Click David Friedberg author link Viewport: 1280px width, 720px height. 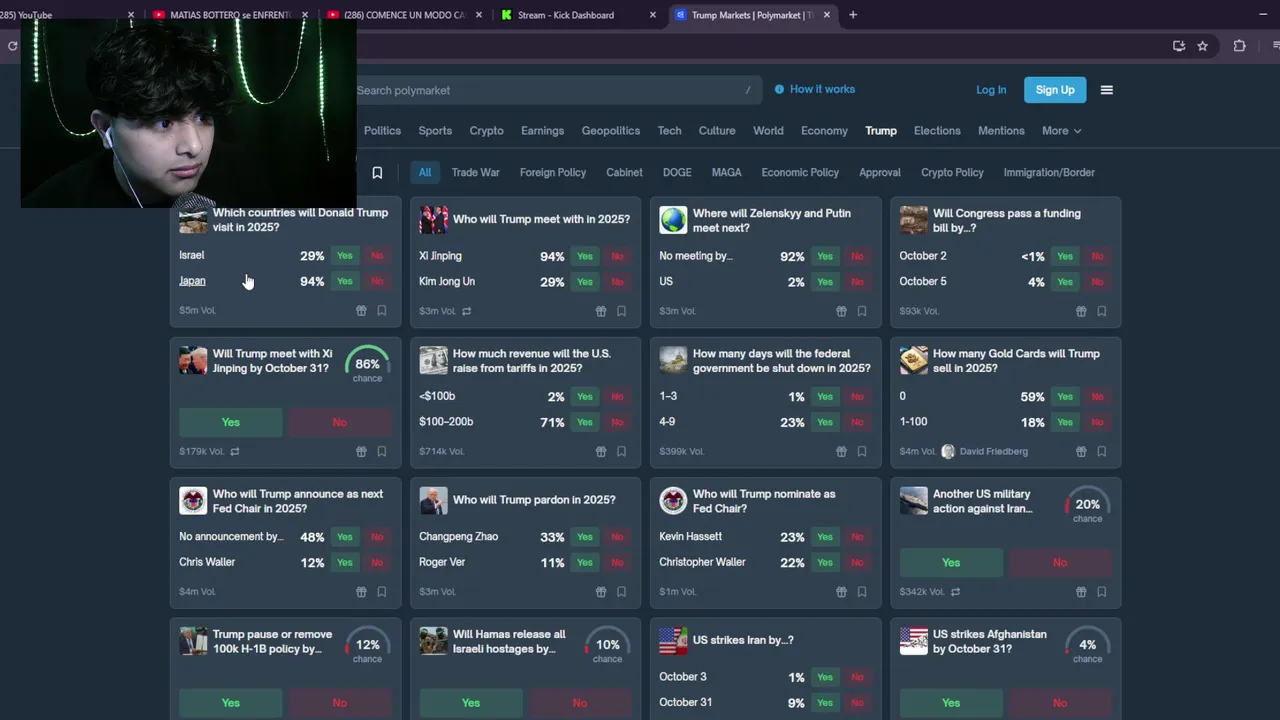coord(993,452)
